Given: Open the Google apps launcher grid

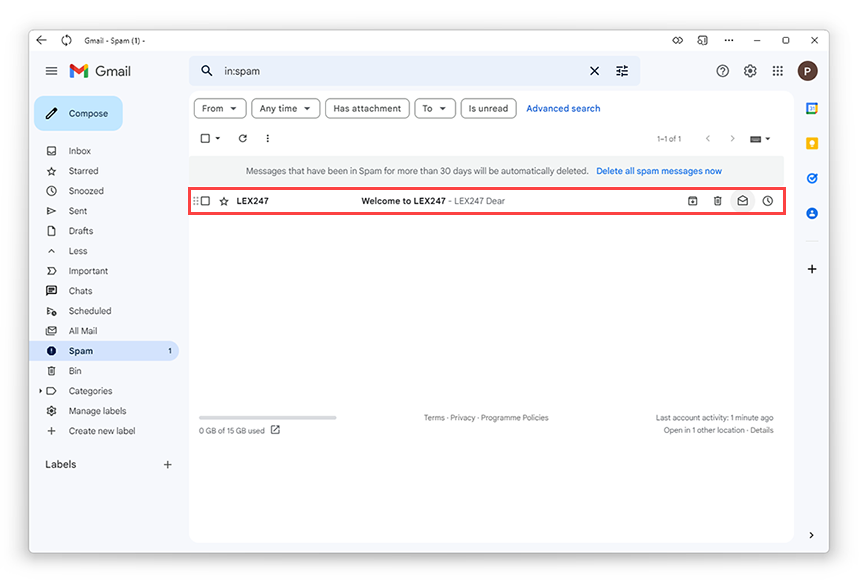Looking at the screenshot, I should click(x=777, y=71).
